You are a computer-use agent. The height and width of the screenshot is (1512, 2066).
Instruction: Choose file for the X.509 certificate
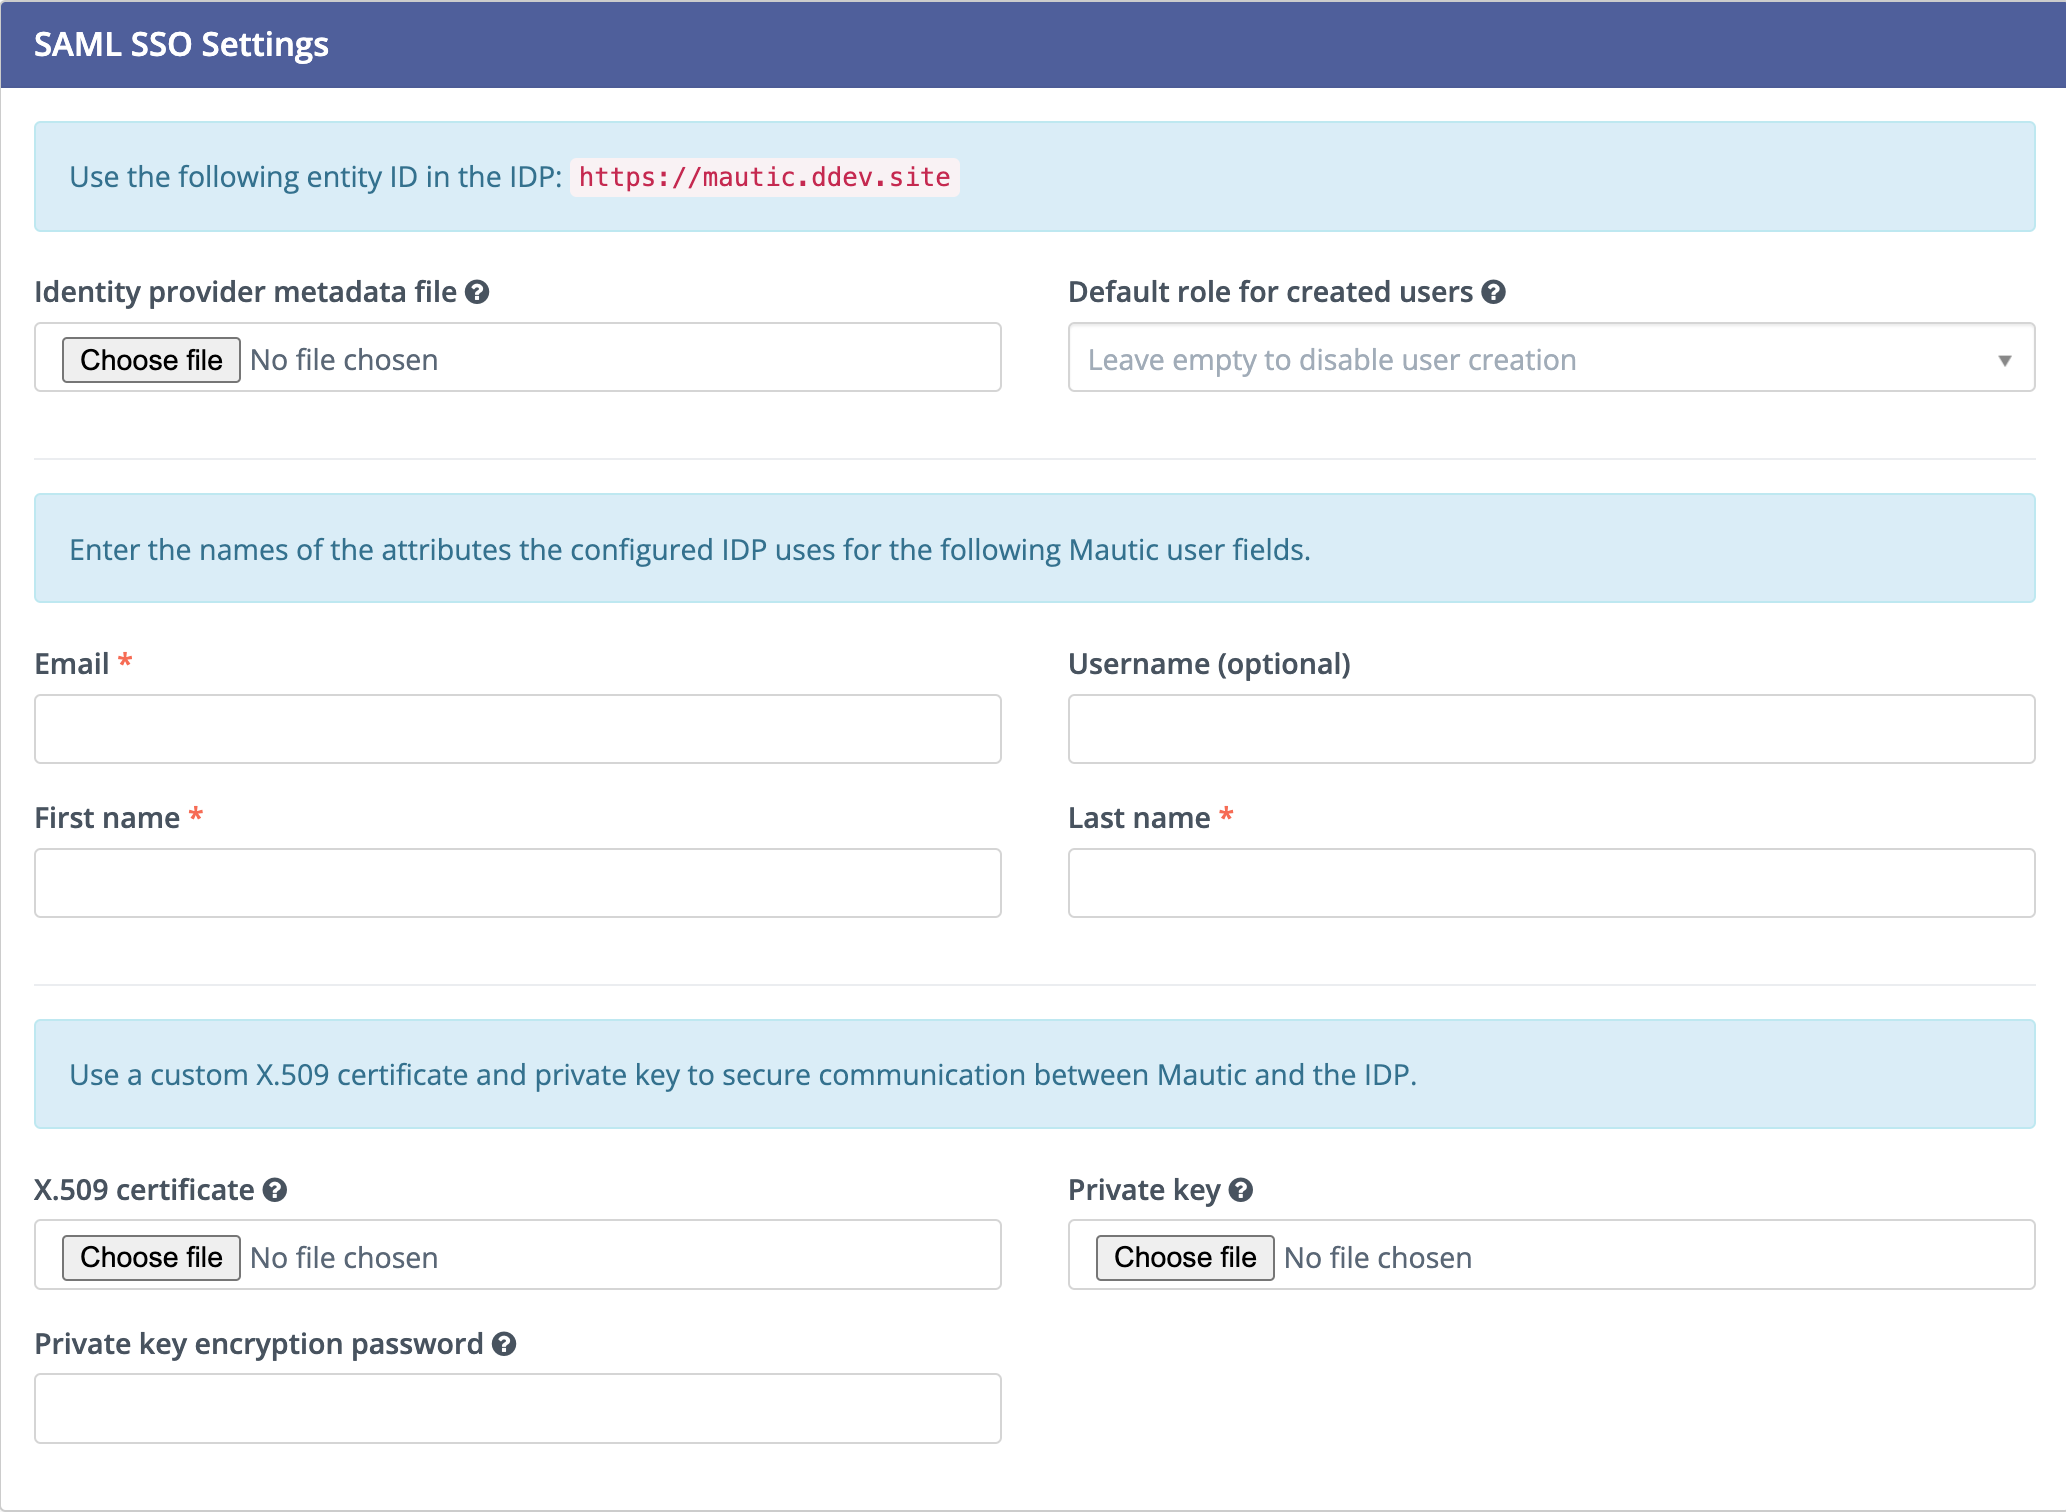(x=151, y=1257)
